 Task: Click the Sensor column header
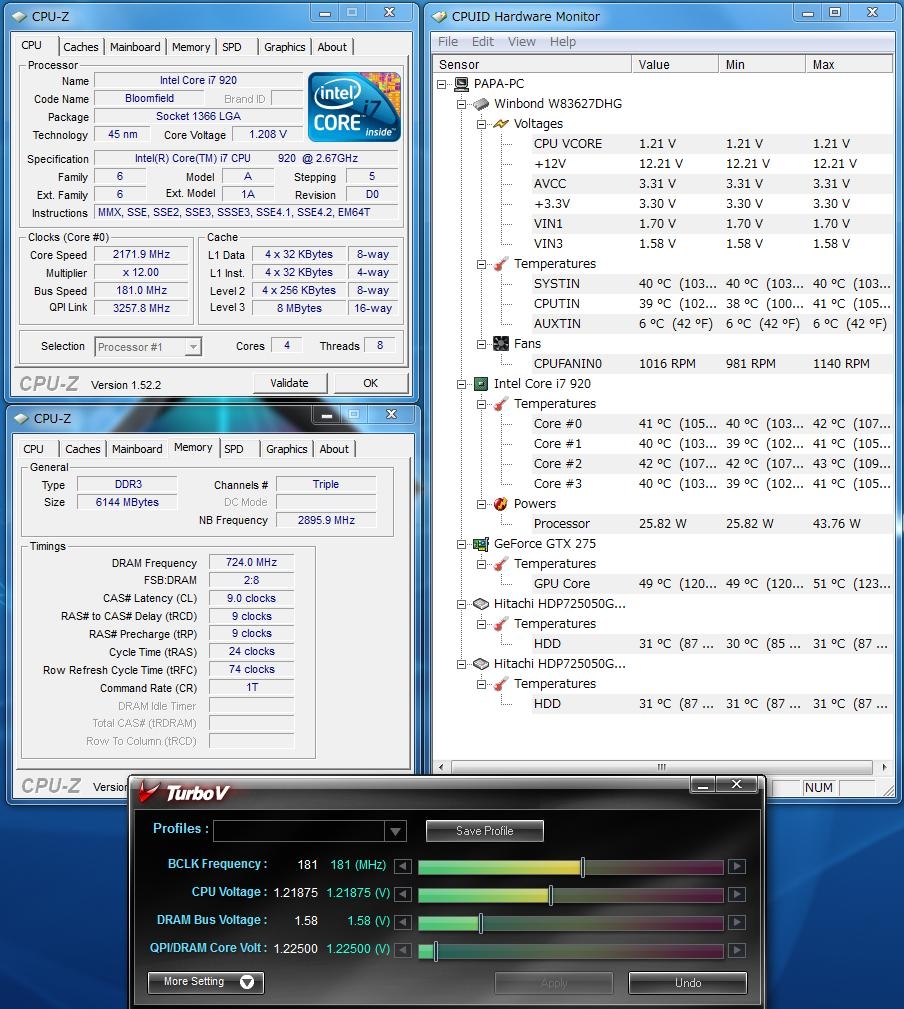click(532, 64)
